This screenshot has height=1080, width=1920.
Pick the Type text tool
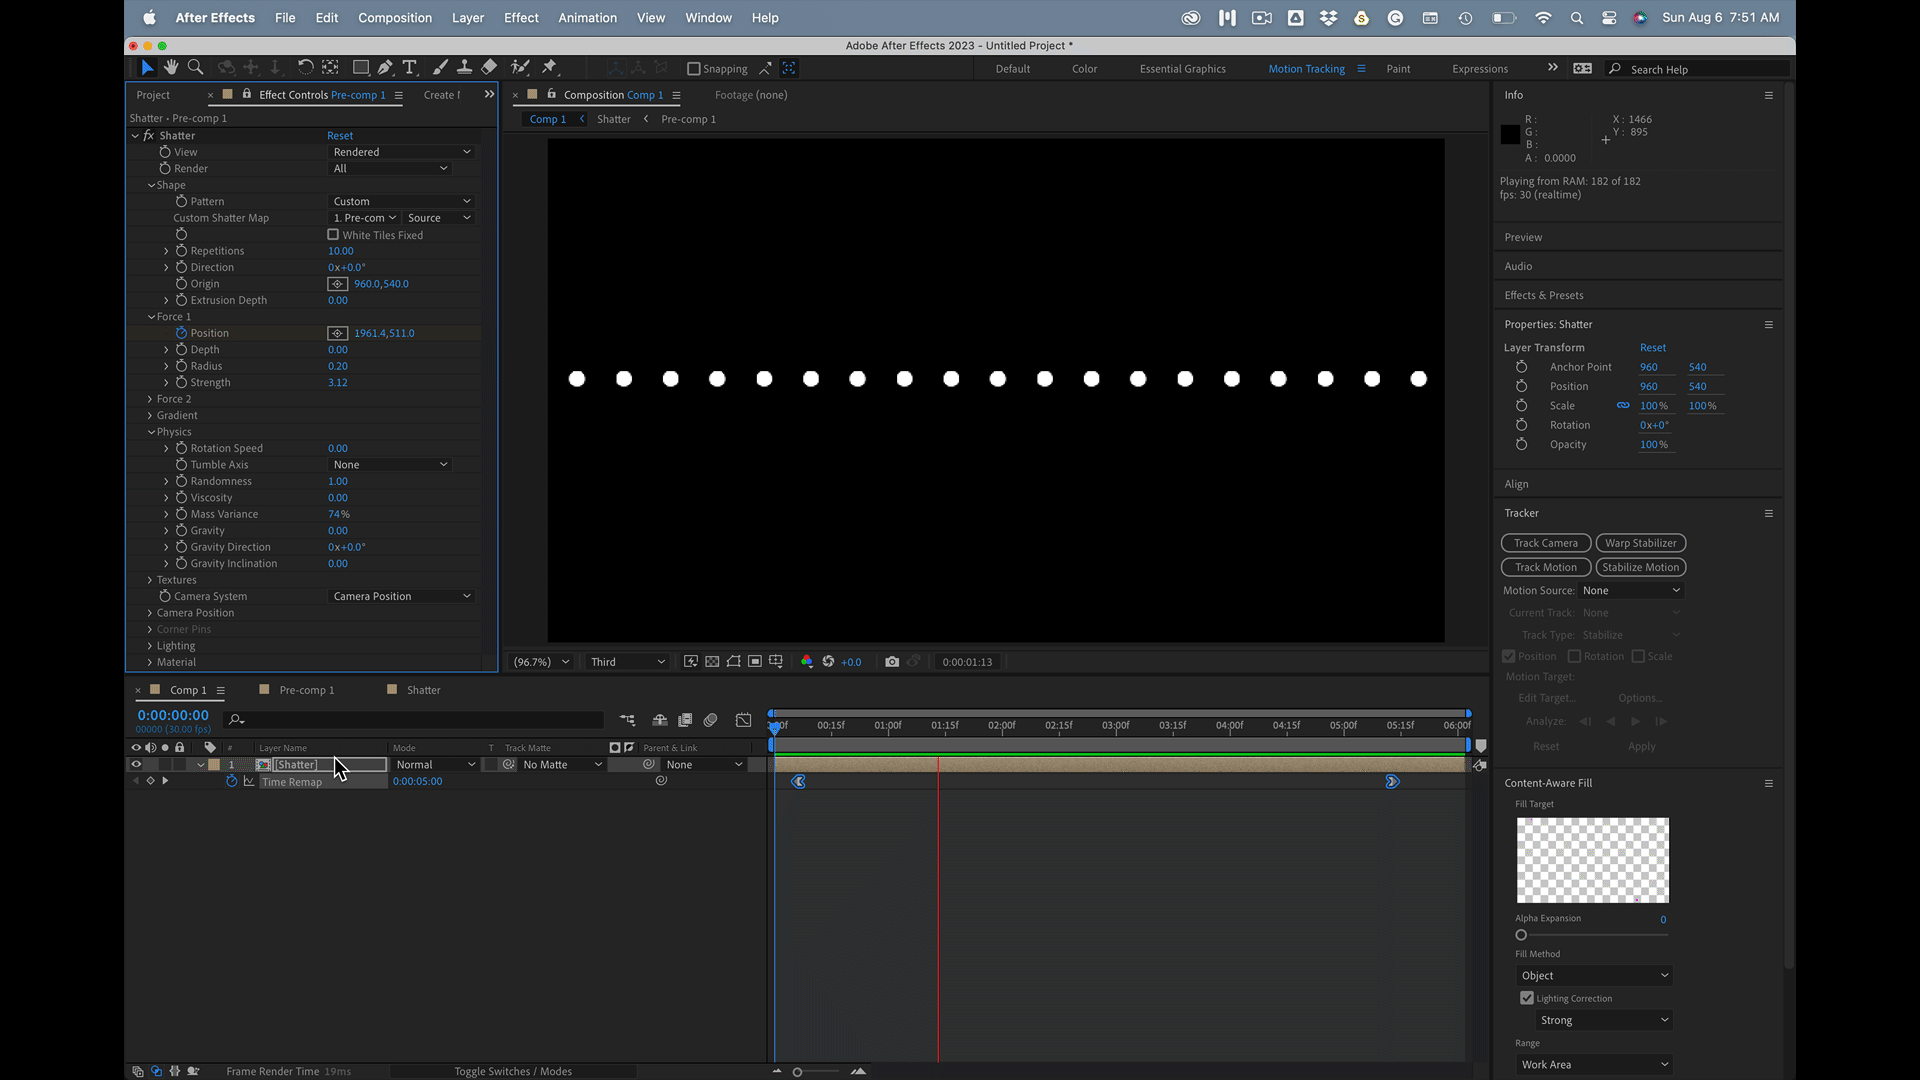(409, 67)
